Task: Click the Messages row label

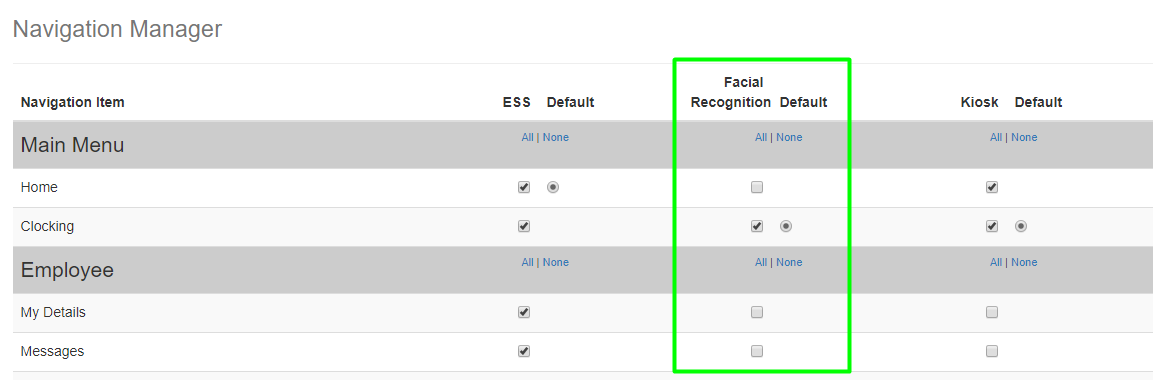Action: point(52,351)
